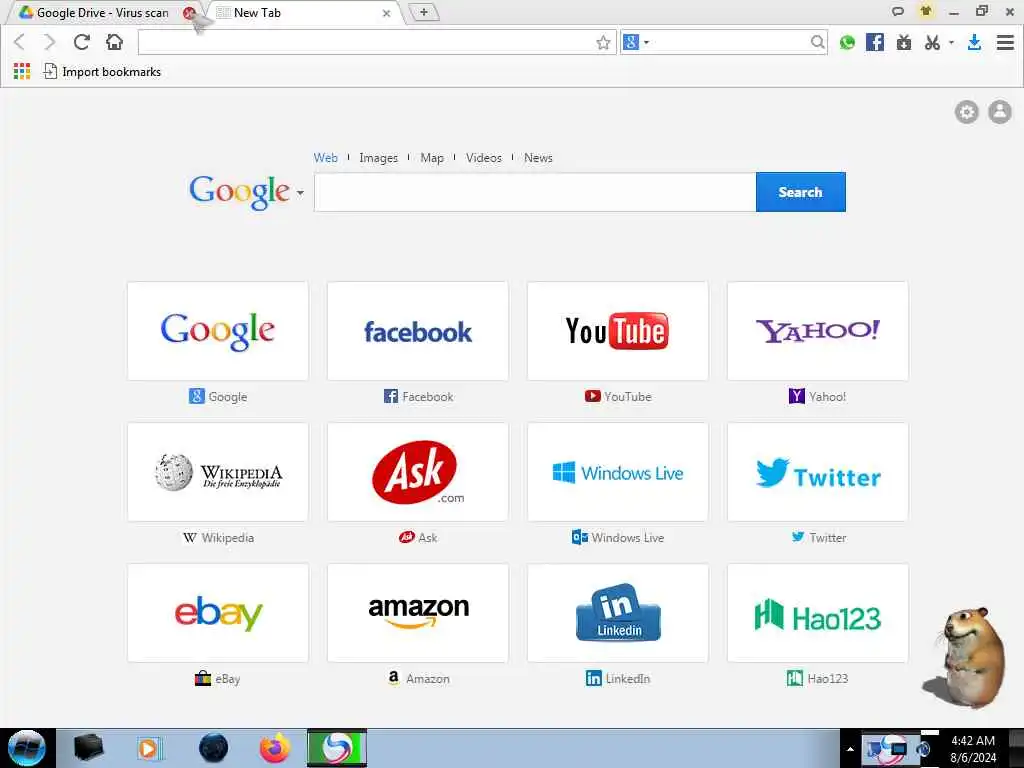This screenshot has width=1024, height=768.
Task: Open the Wikipedia speed dial tile
Action: [x=218, y=472]
